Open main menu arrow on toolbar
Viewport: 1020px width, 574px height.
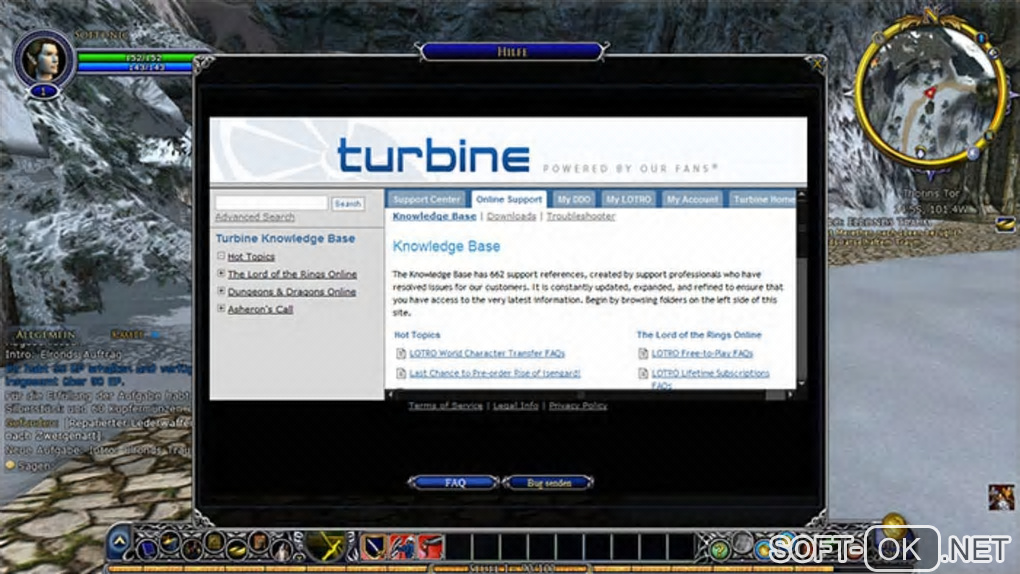click(x=120, y=541)
